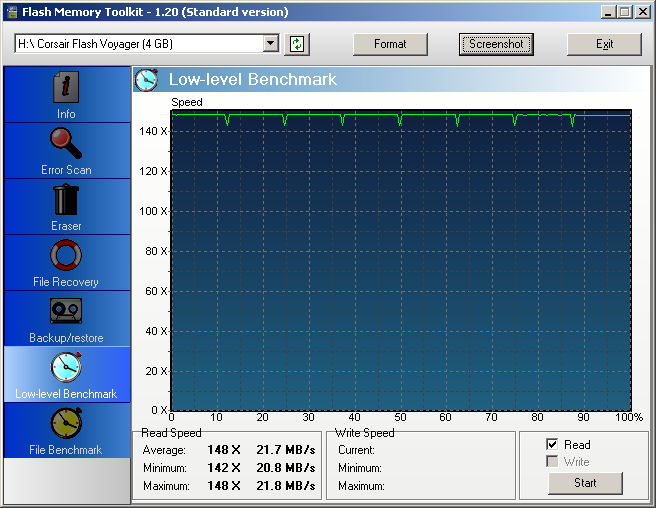This screenshot has width=656, height=508.
Task: Expand the drive selection dropdown arrow
Action: (x=271, y=44)
